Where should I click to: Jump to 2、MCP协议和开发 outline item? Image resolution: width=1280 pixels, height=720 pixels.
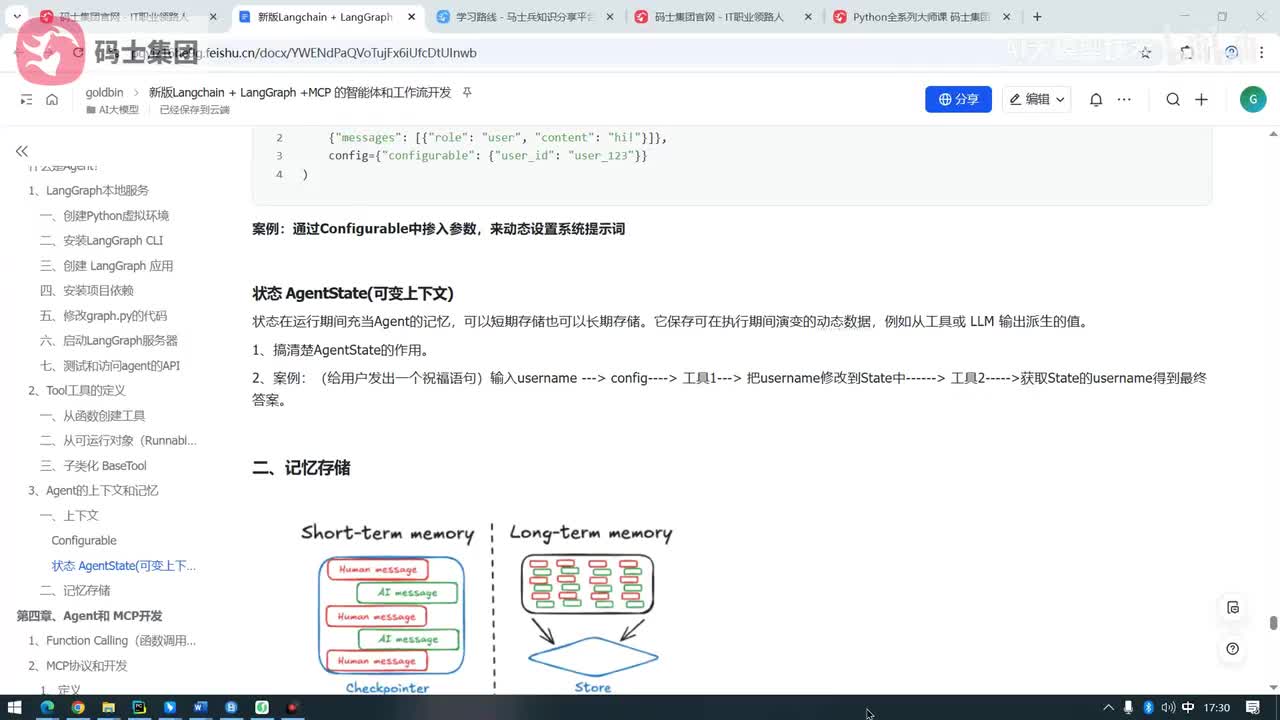(78, 665)
